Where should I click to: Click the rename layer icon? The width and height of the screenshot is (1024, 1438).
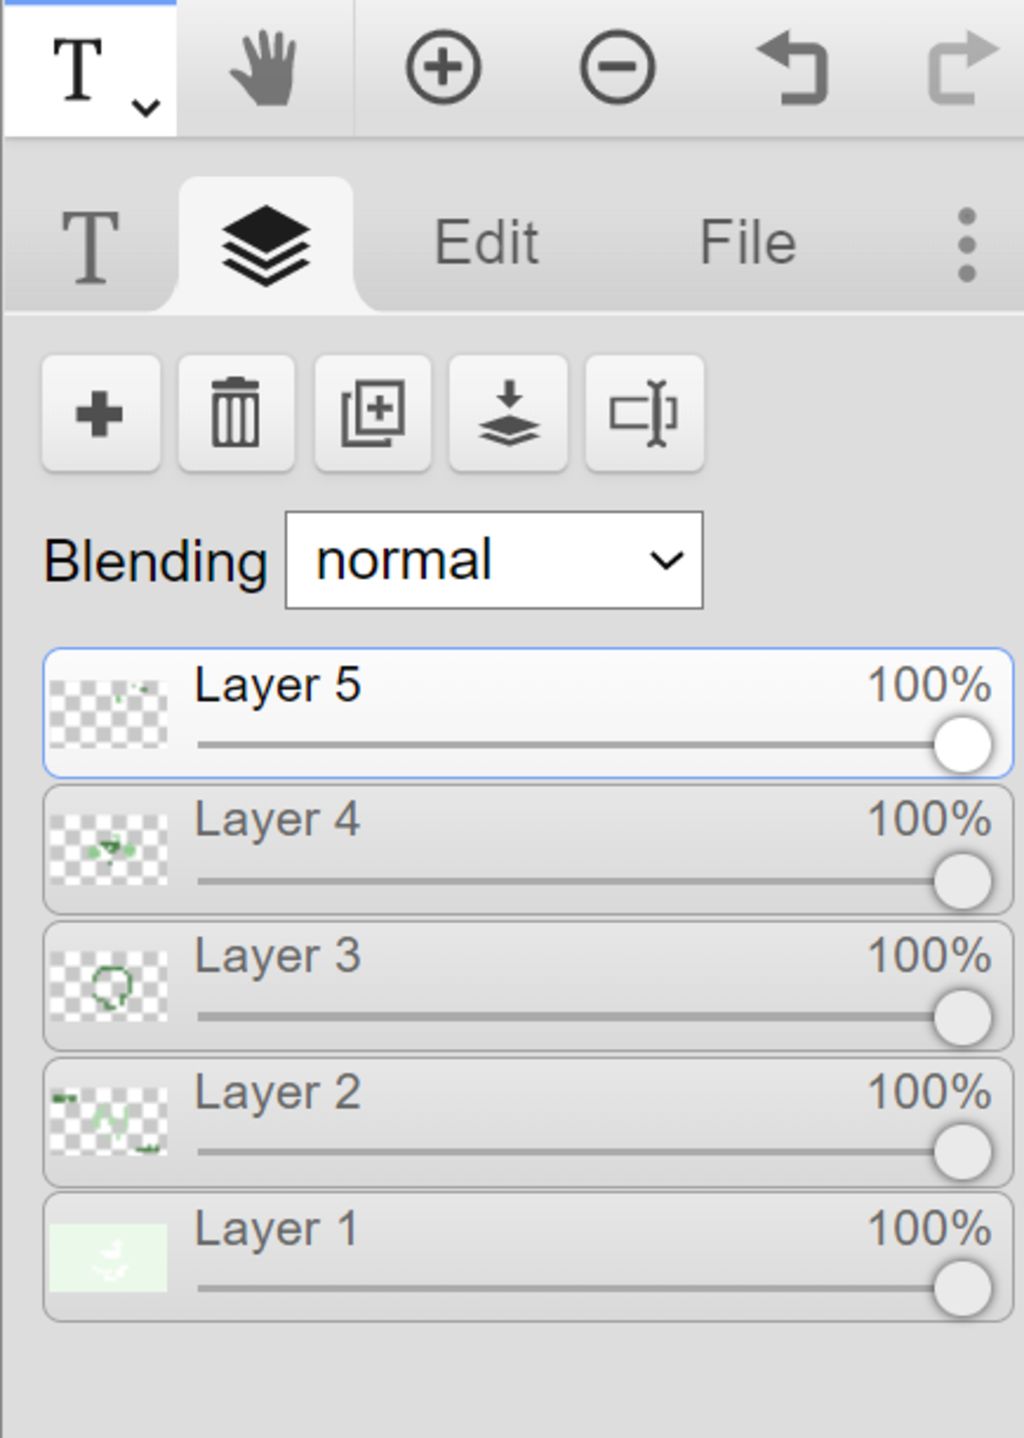[x=645, y=413]
